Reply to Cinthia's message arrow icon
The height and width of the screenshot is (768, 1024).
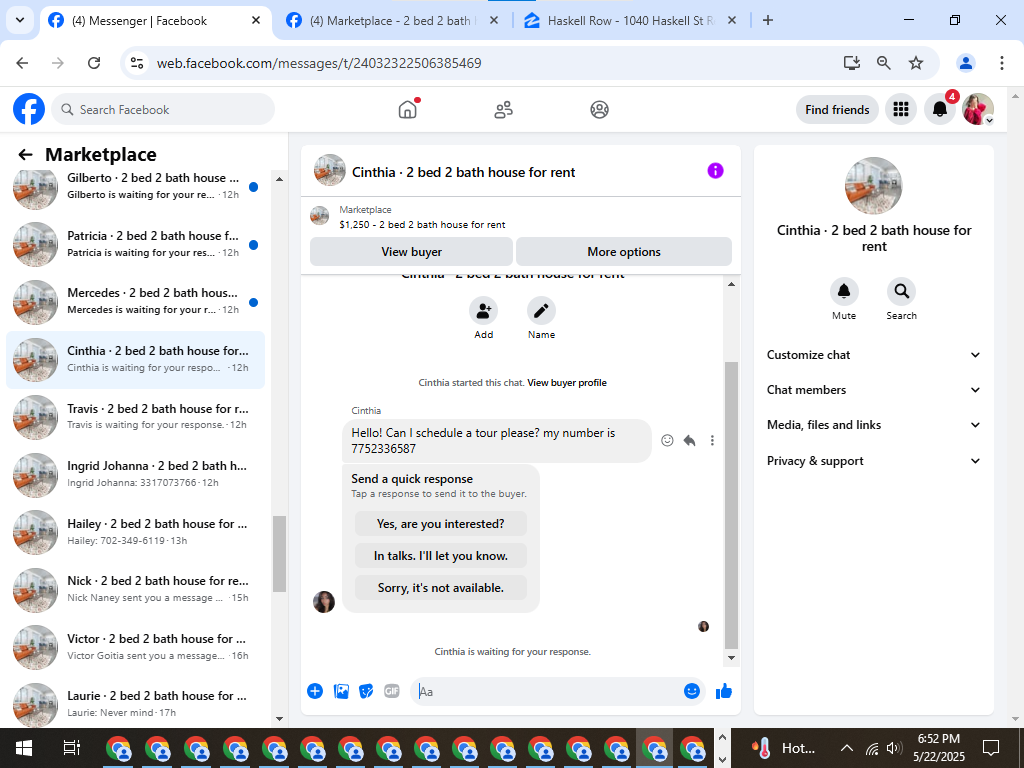[689, 441]
